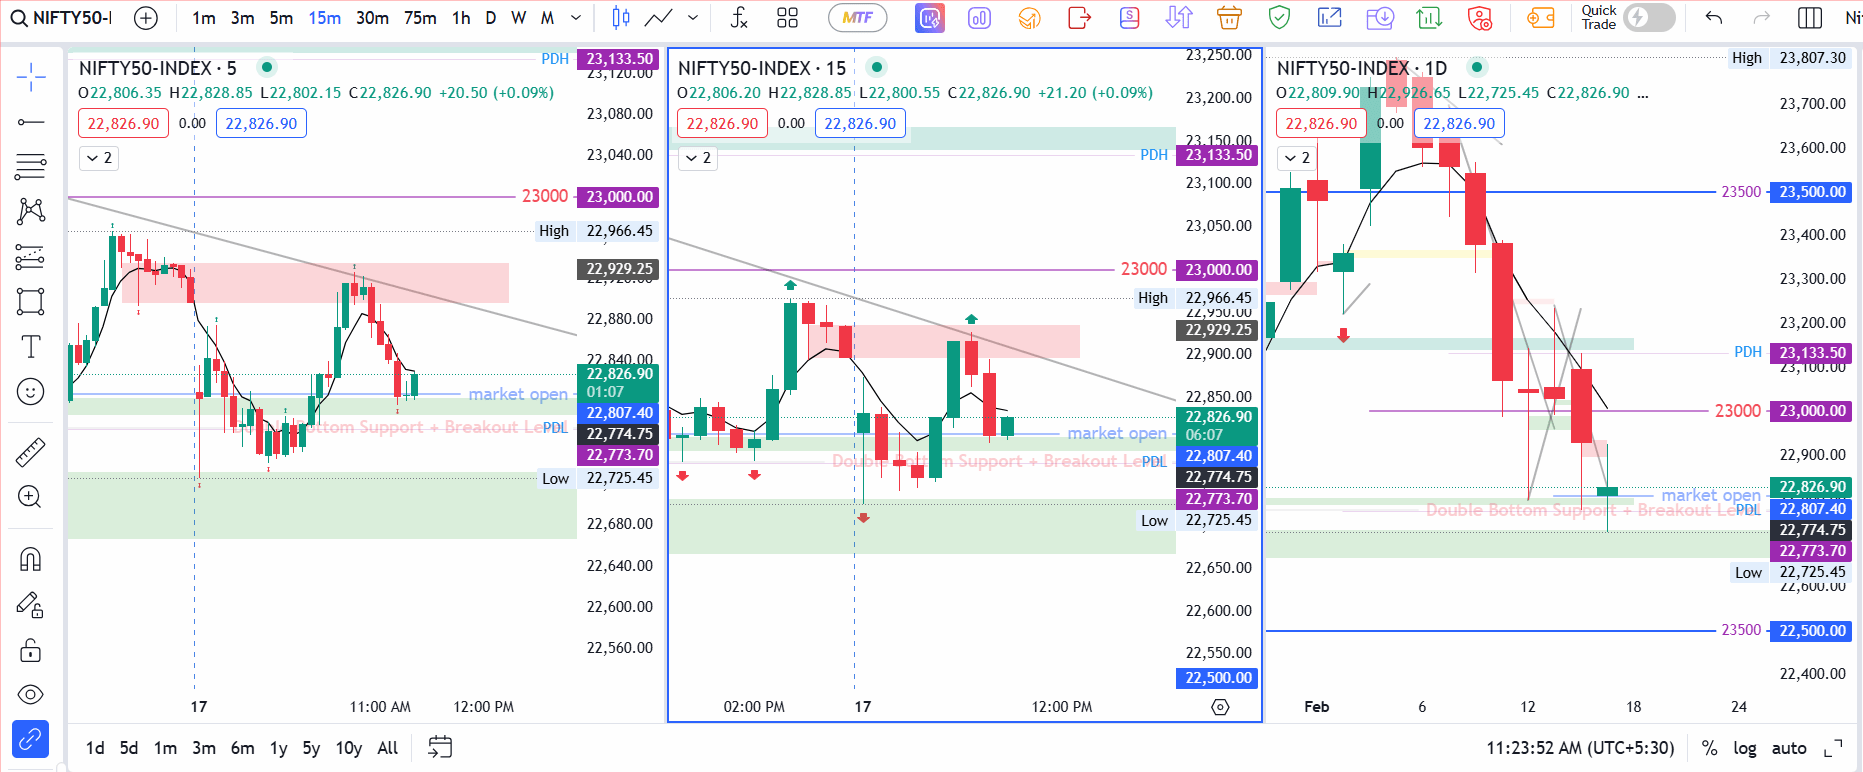
Task: Open timezone setting 11:23:52 AM (UTC+5:30)
Action: coord(1580,748)
